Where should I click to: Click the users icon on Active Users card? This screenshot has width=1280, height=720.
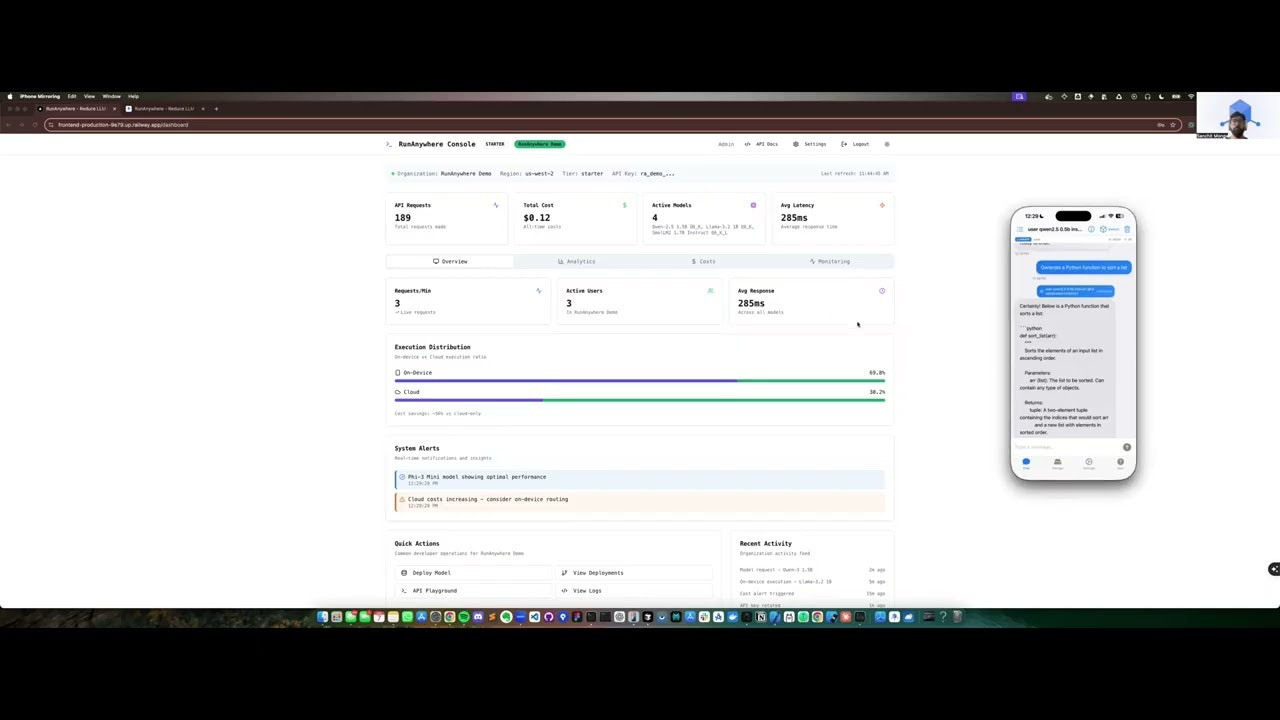click(710, 291)
